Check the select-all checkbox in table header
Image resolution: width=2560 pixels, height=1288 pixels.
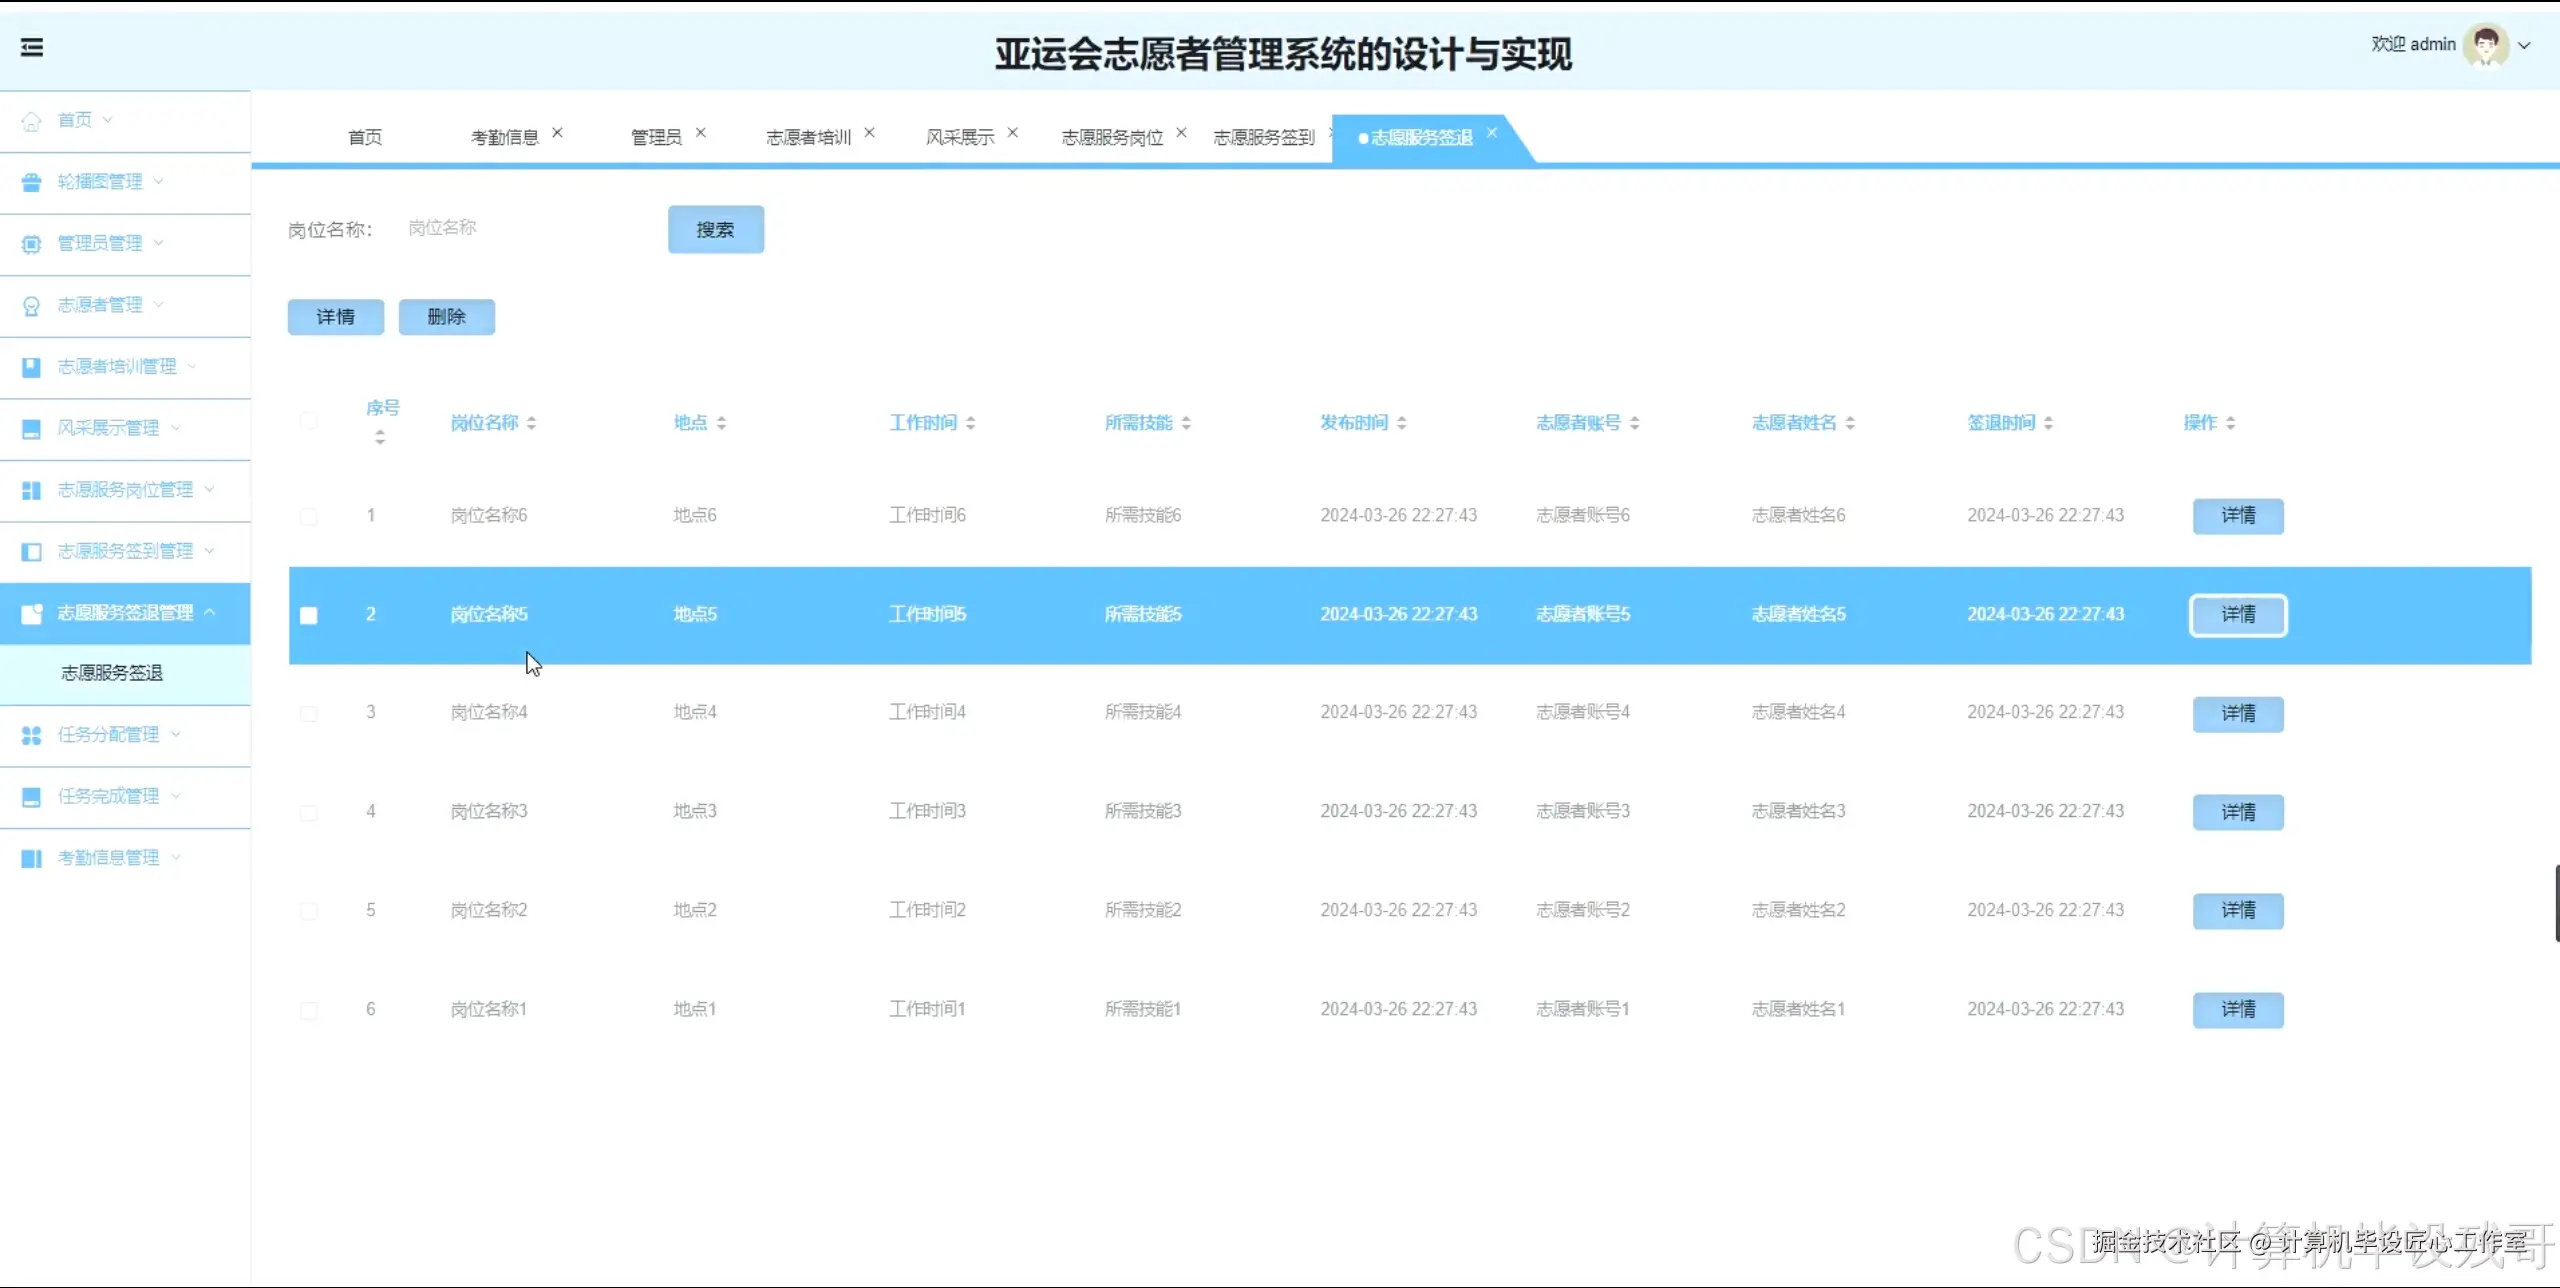pyautogui.click(x=310, y=421)
